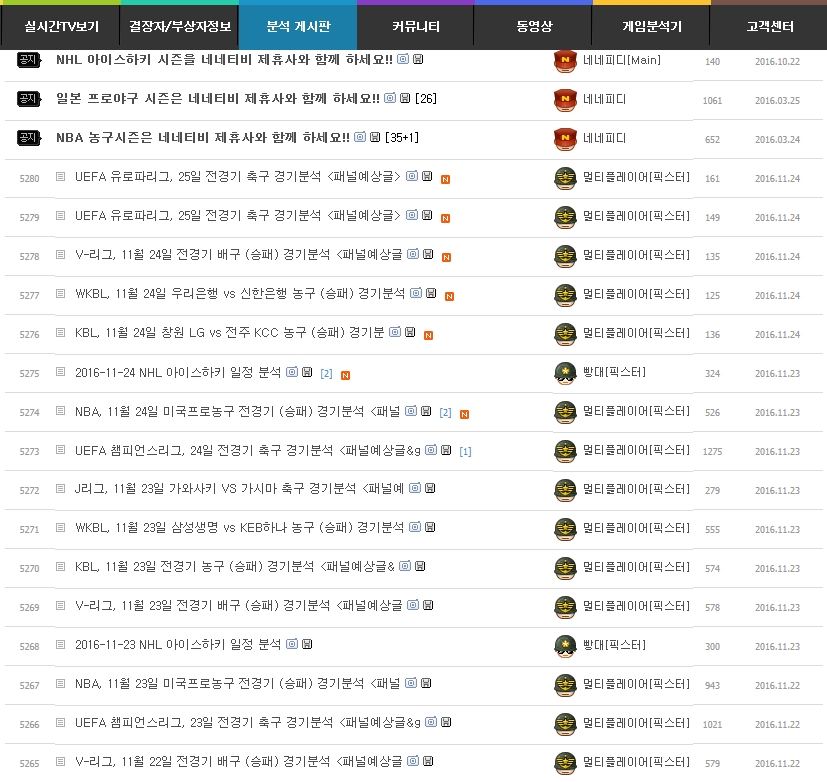
Task: Click new N badge on post 5278
Action: [x=446, y=257]
